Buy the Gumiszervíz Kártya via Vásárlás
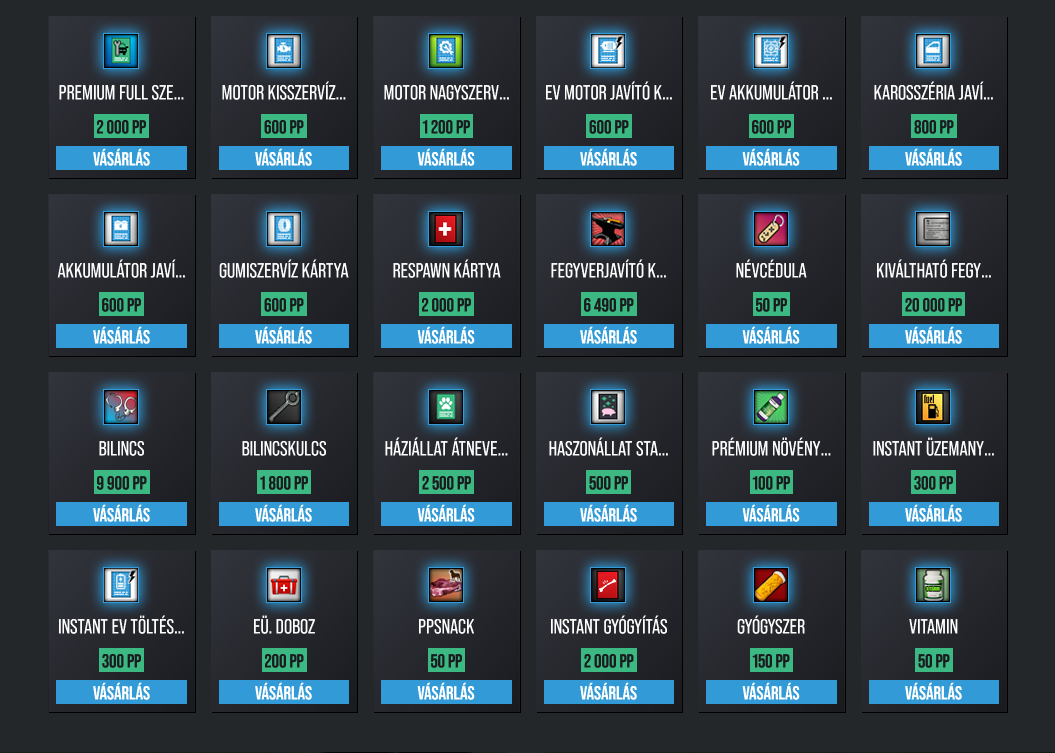Viewport: 1055px width, 753px height. pos(284,336)
